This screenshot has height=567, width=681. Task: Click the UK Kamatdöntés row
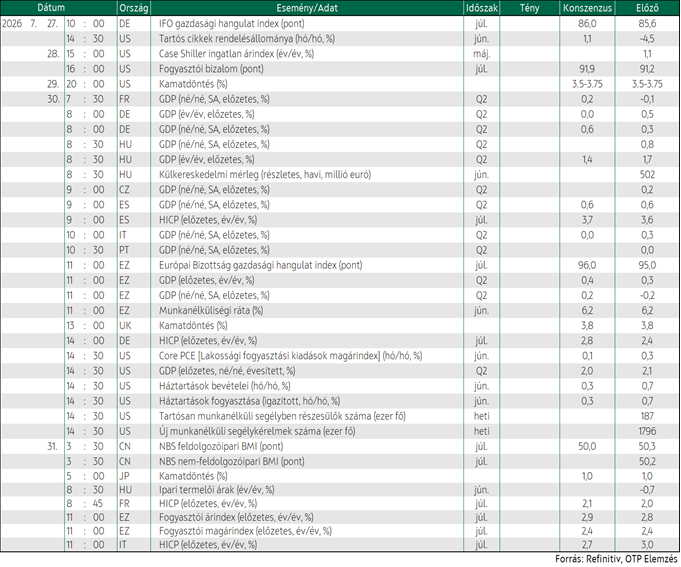point(340,326)
